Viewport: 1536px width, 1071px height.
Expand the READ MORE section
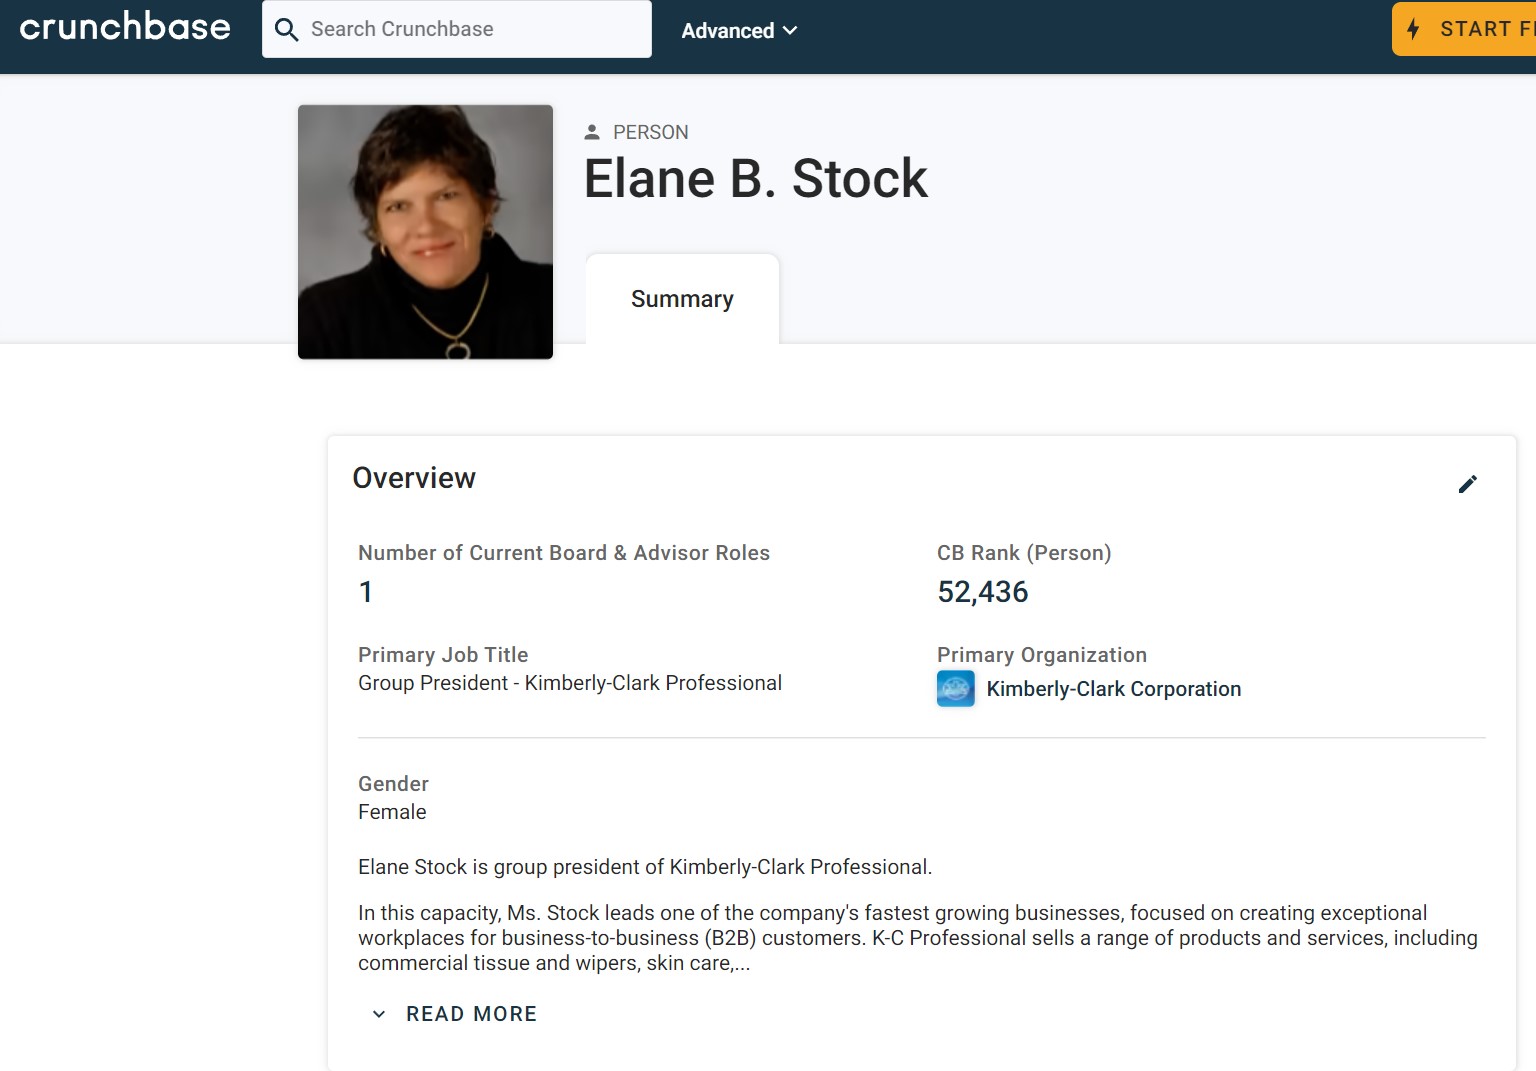[x=455, y=1014]
